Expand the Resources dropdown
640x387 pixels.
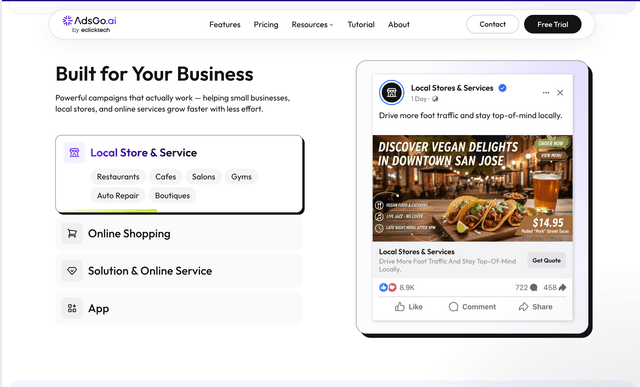coord(312,24)
